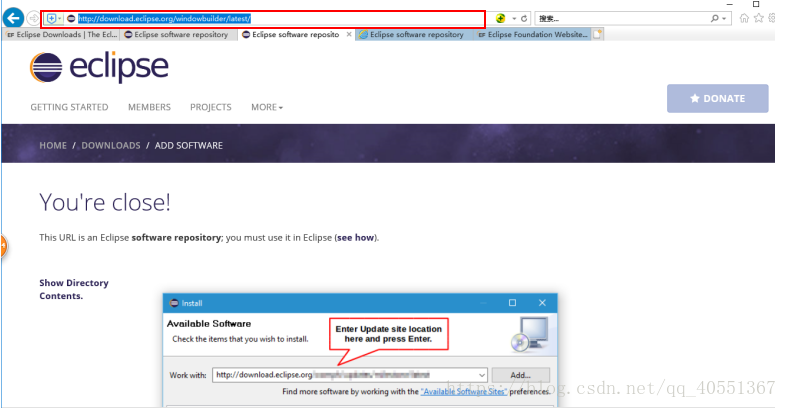The image size is (787, 408).
Task: Expand the address bar dropdown arrow
Action: tap(514, 19)
